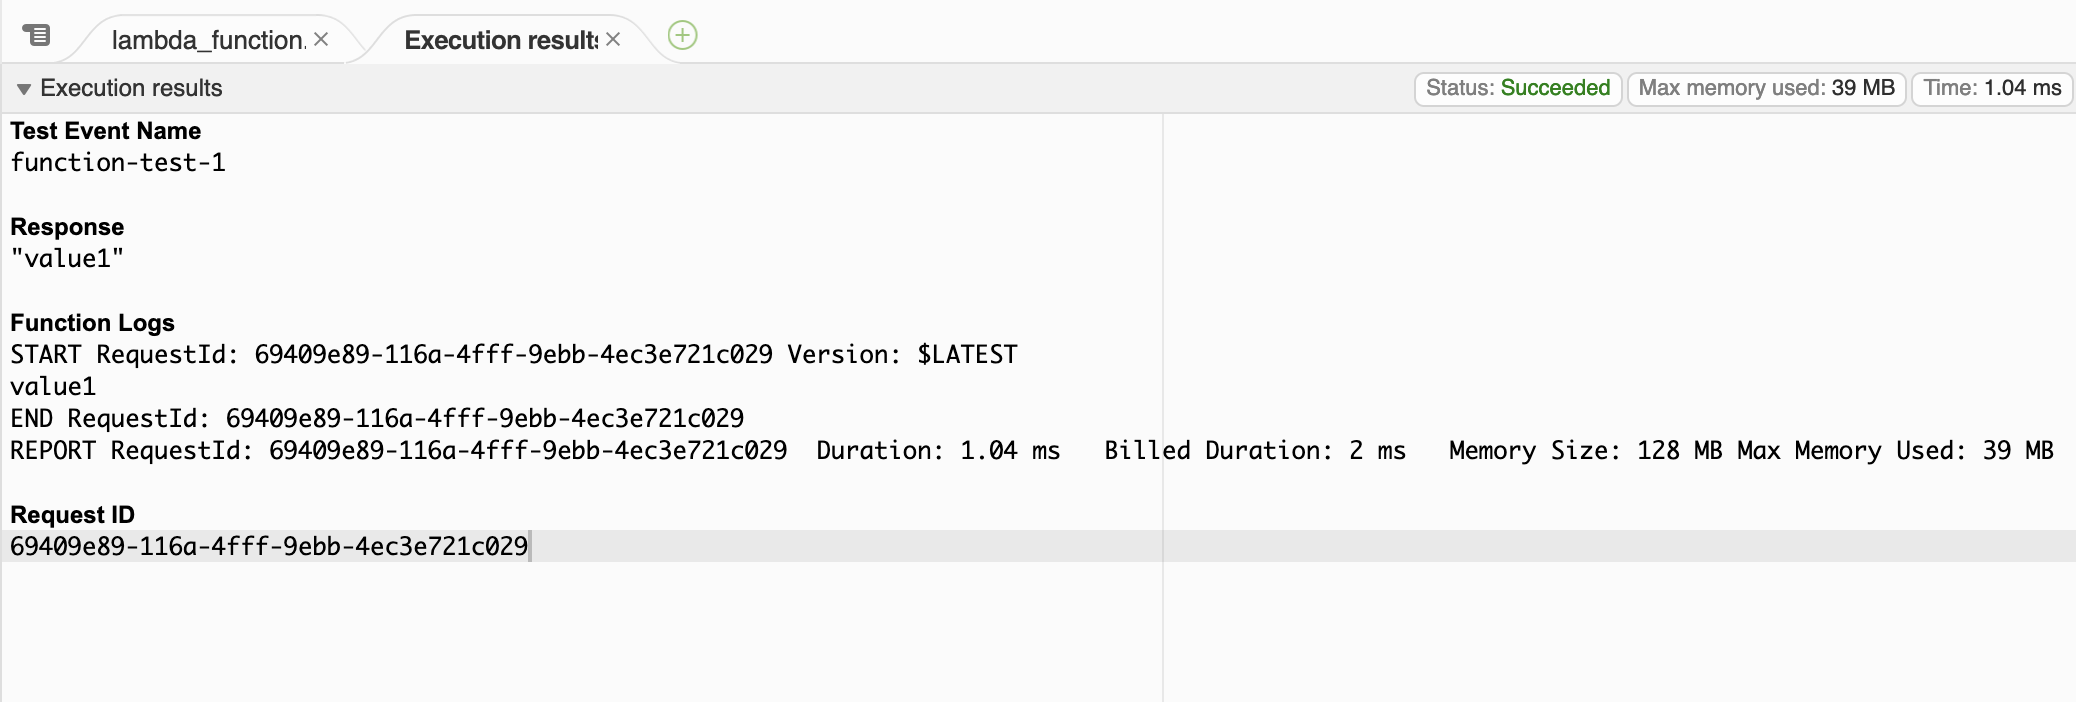Click the function-test-1 event name
The width and height of the screenshot is (2076, 702).
118,162
